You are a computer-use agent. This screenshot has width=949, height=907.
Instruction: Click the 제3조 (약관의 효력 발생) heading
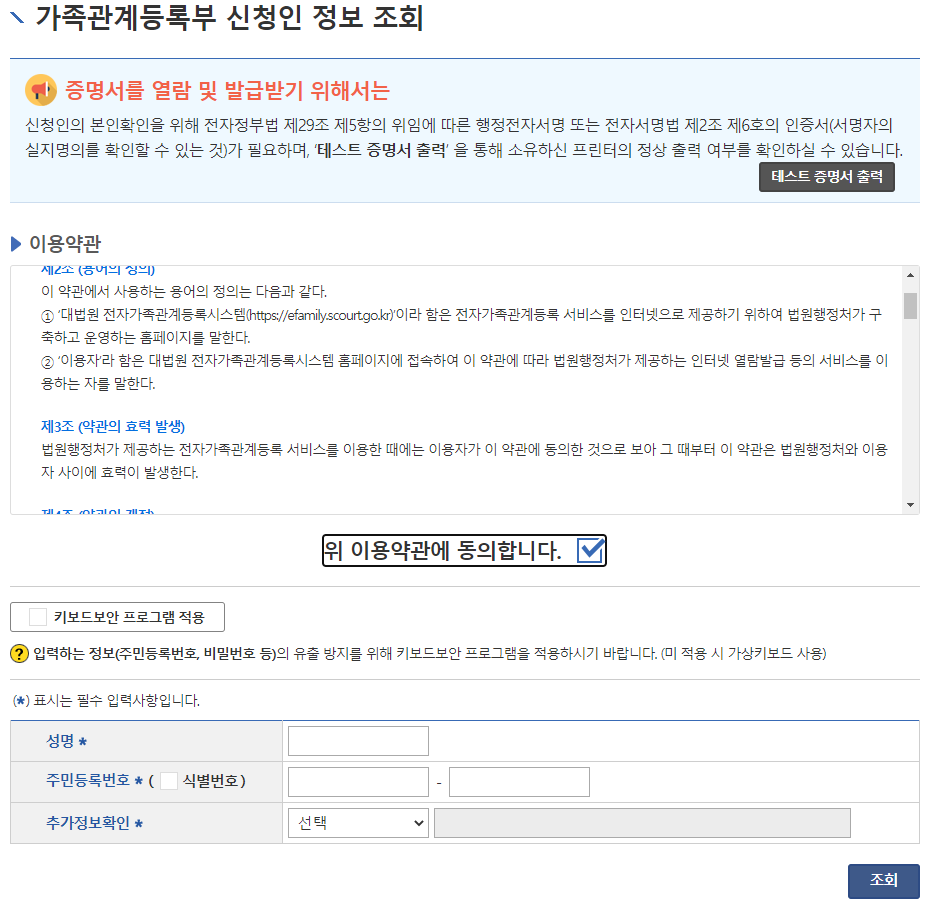pos(113,427)
